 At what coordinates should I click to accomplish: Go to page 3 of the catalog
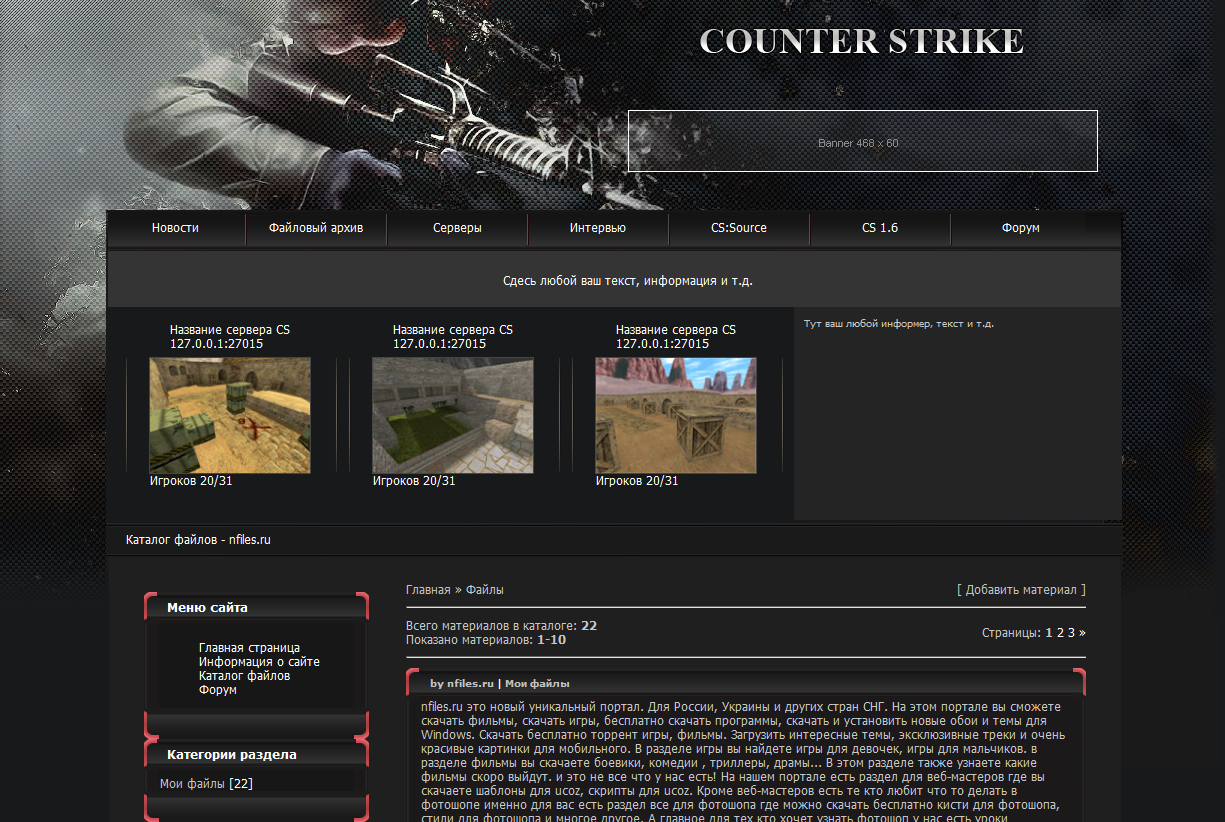pyautogui.click(x=1071, y=633)
